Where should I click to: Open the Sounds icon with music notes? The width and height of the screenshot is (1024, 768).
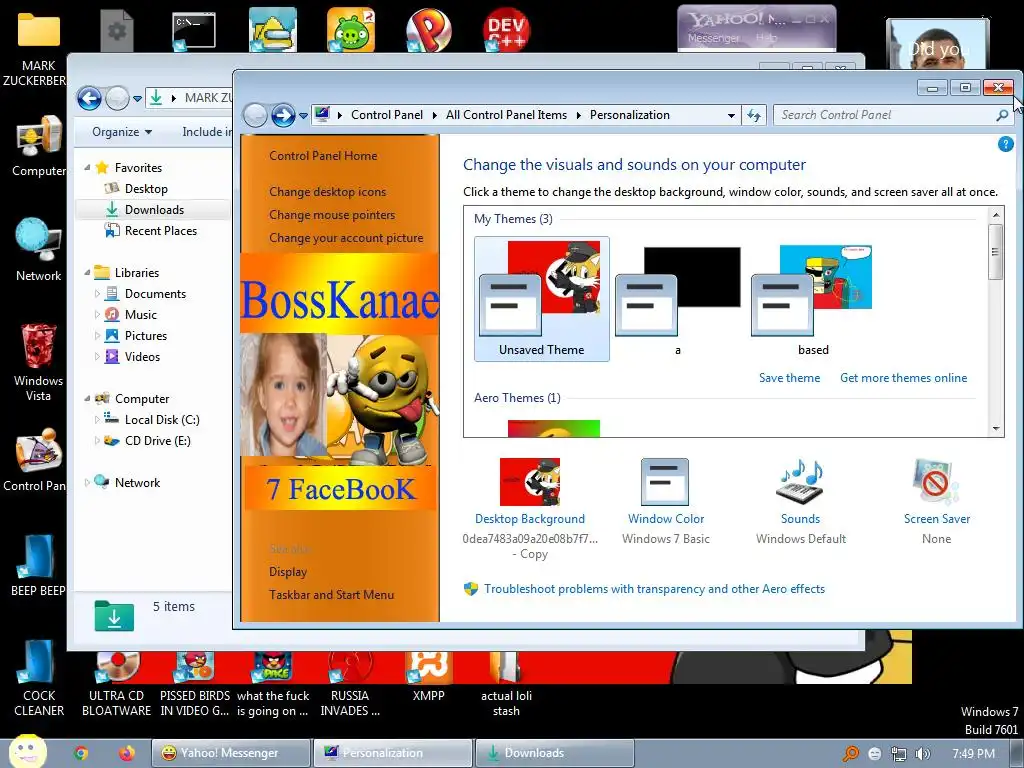coord(800,482)
